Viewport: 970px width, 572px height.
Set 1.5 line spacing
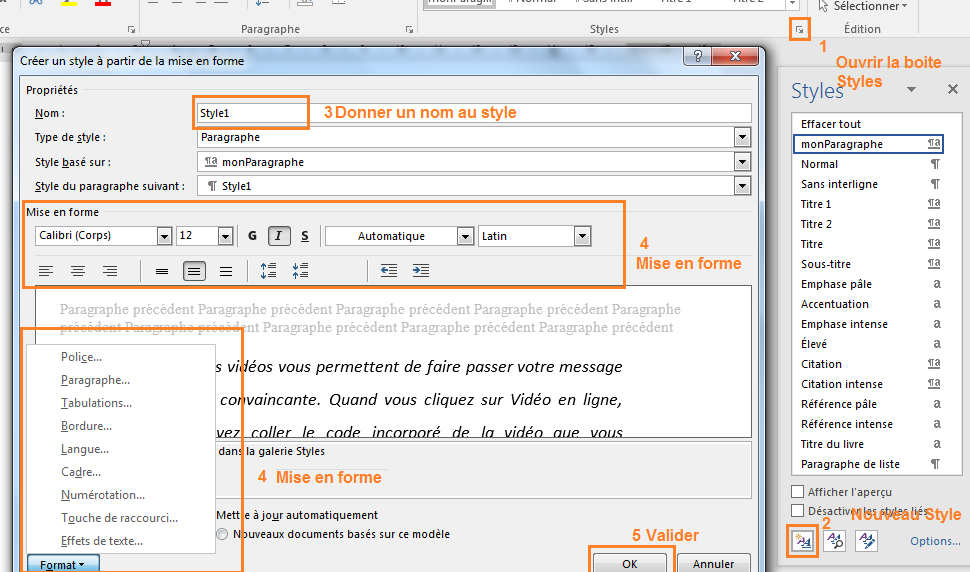[194, 271]
